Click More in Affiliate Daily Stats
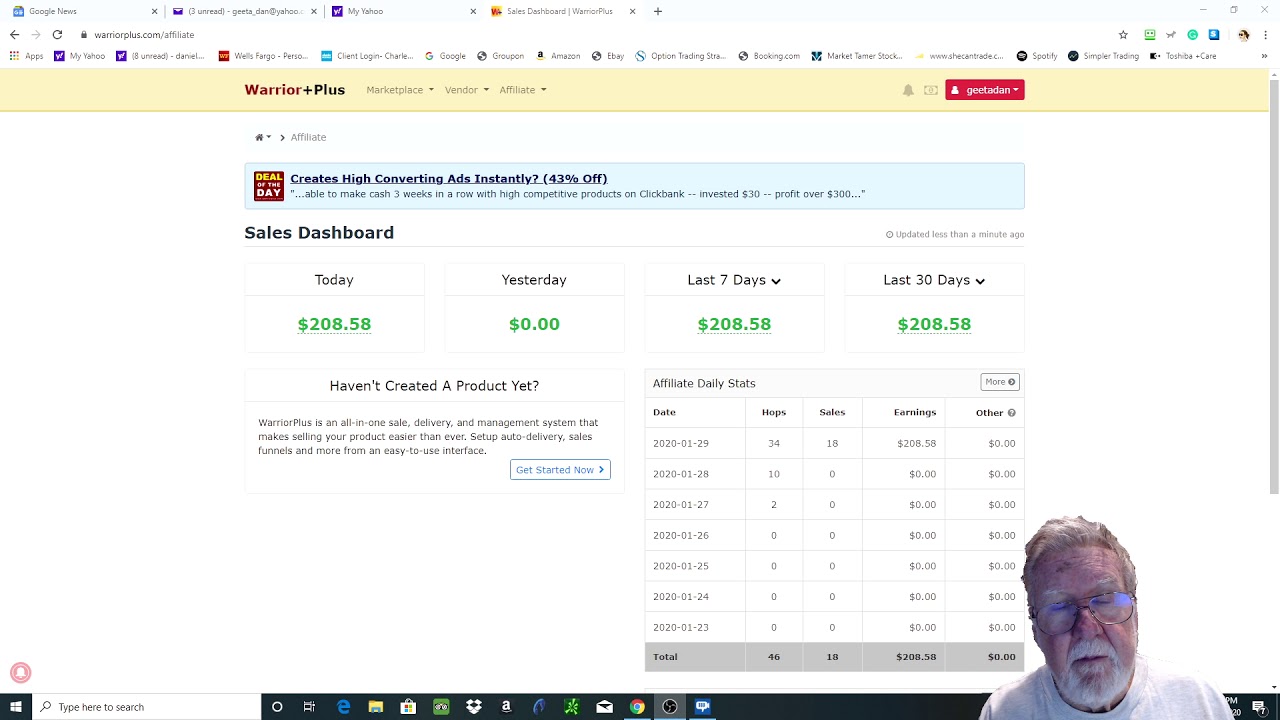 click(1000, 382)
